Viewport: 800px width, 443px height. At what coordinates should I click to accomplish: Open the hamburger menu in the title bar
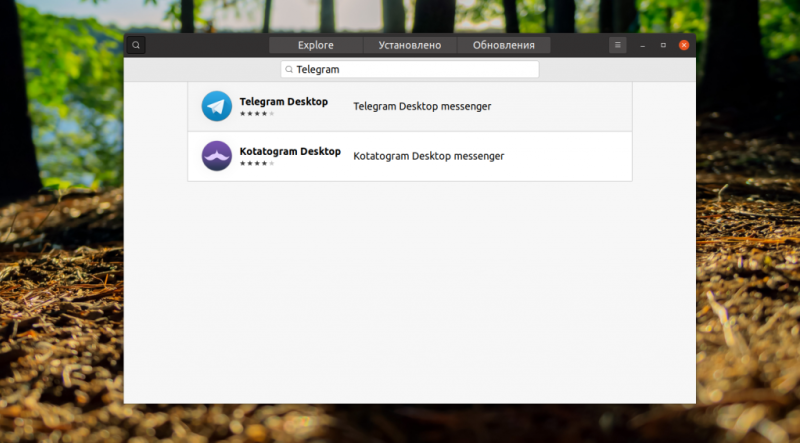(617, 45)
